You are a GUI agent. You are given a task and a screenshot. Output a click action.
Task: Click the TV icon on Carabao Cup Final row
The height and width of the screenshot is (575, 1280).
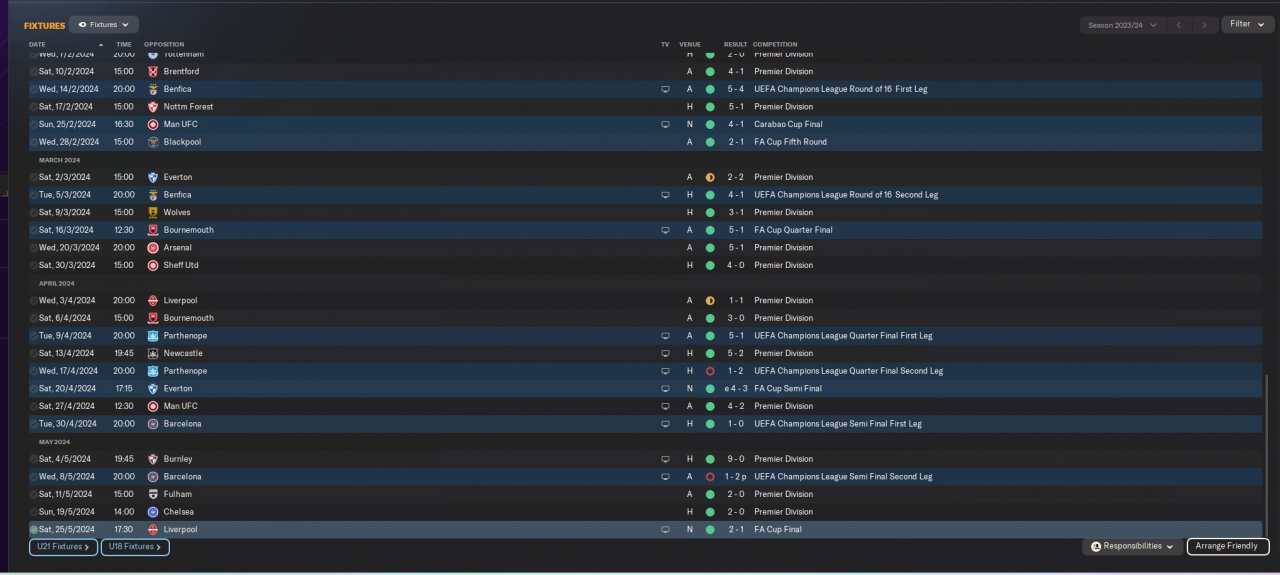point(665,124)
